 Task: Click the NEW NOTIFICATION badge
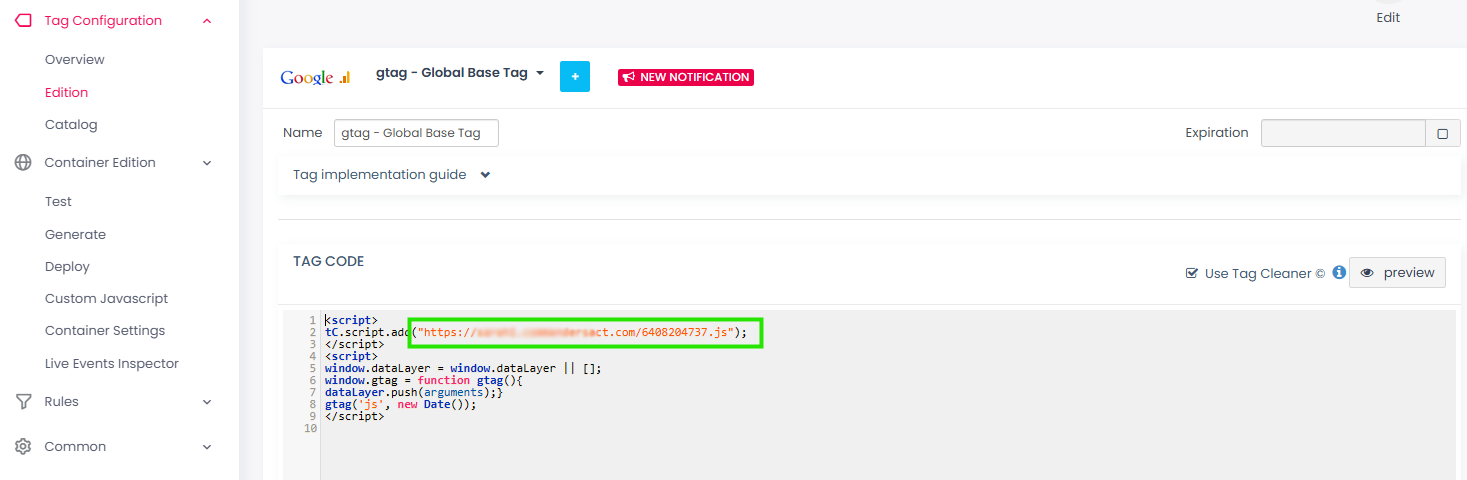pyautogui.click(x=686, y=77)
